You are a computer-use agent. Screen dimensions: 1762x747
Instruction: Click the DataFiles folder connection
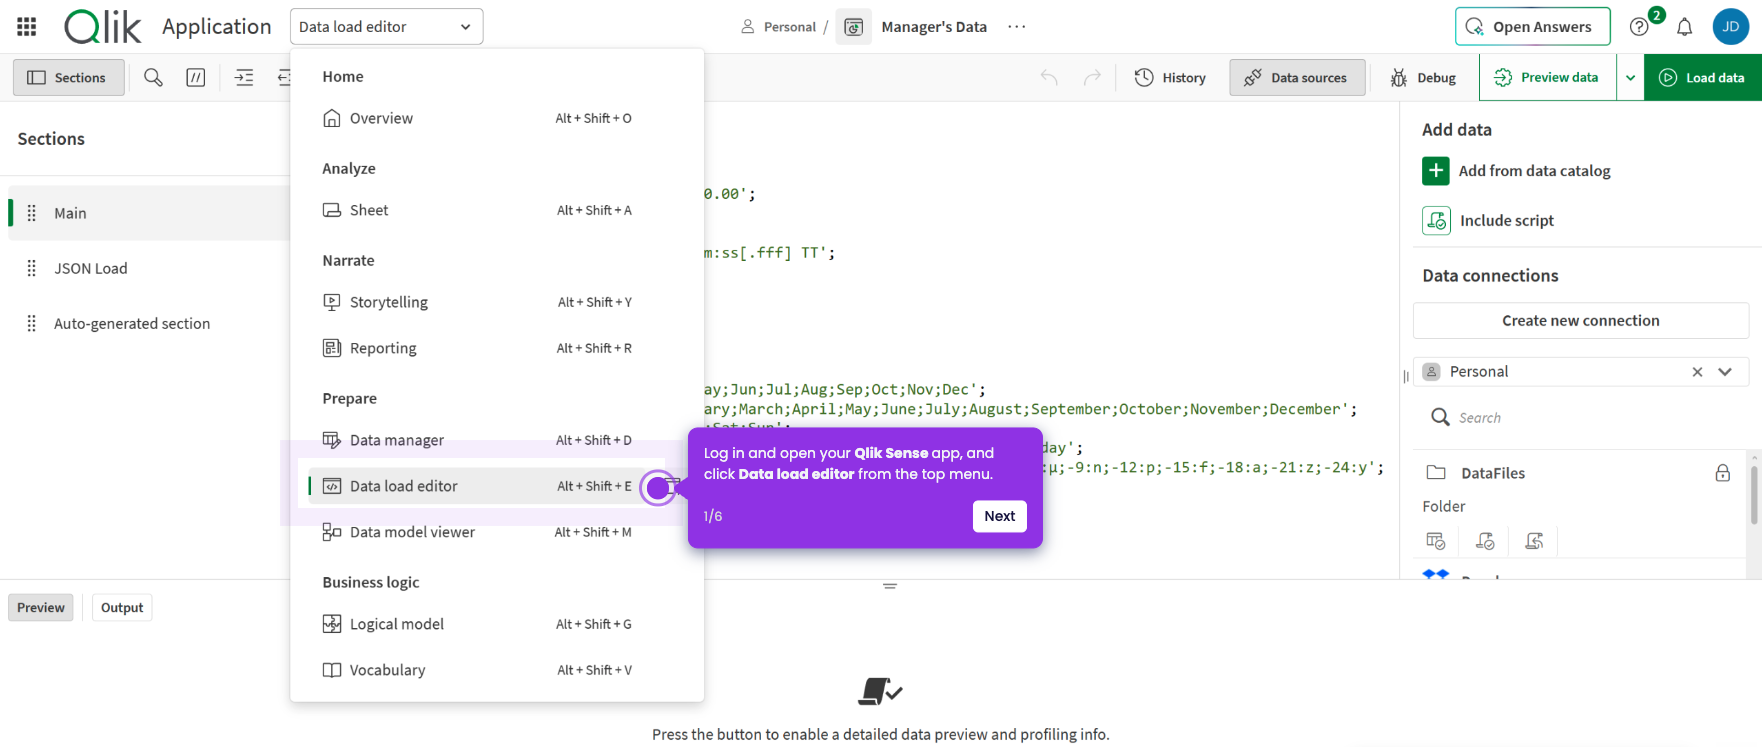click(x=1492, y=473)
